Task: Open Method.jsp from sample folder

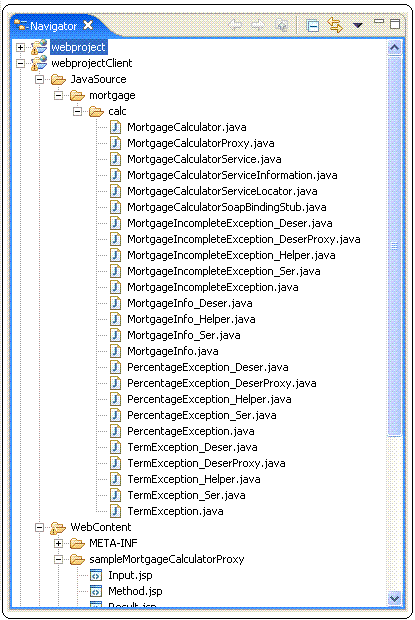Action: 135,592
